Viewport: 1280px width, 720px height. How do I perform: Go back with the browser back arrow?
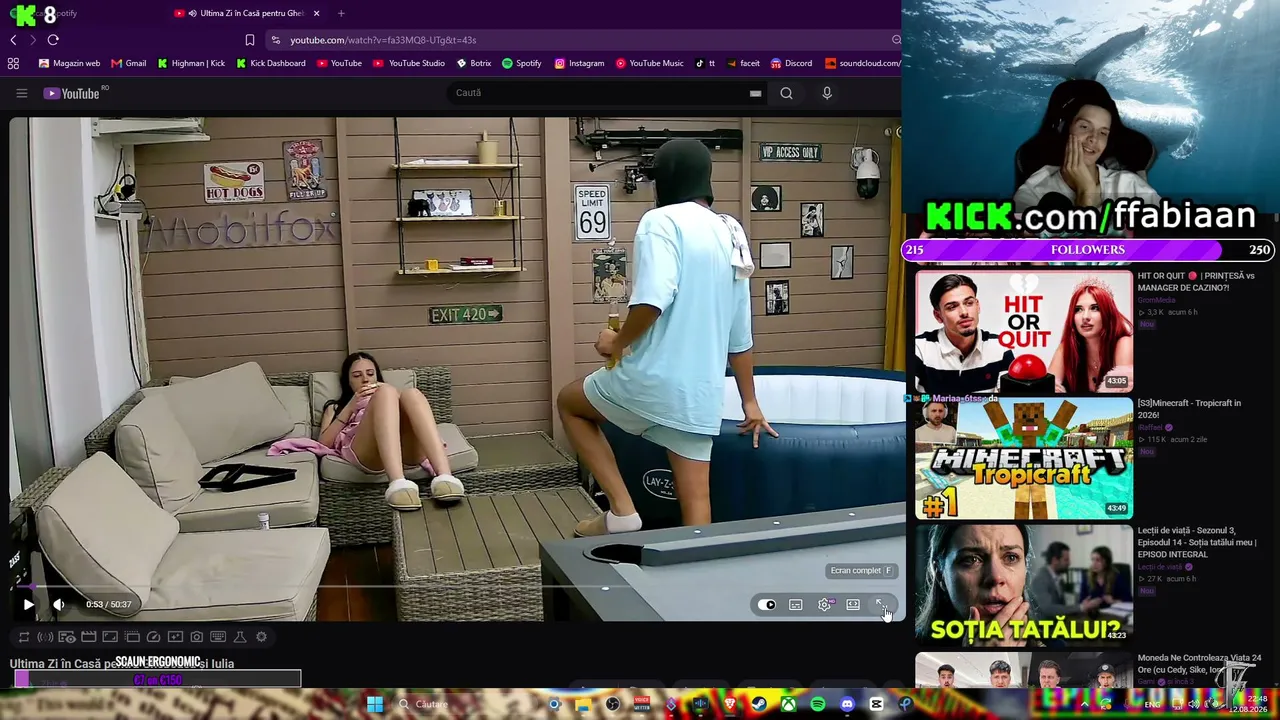[x=13, y=40]
